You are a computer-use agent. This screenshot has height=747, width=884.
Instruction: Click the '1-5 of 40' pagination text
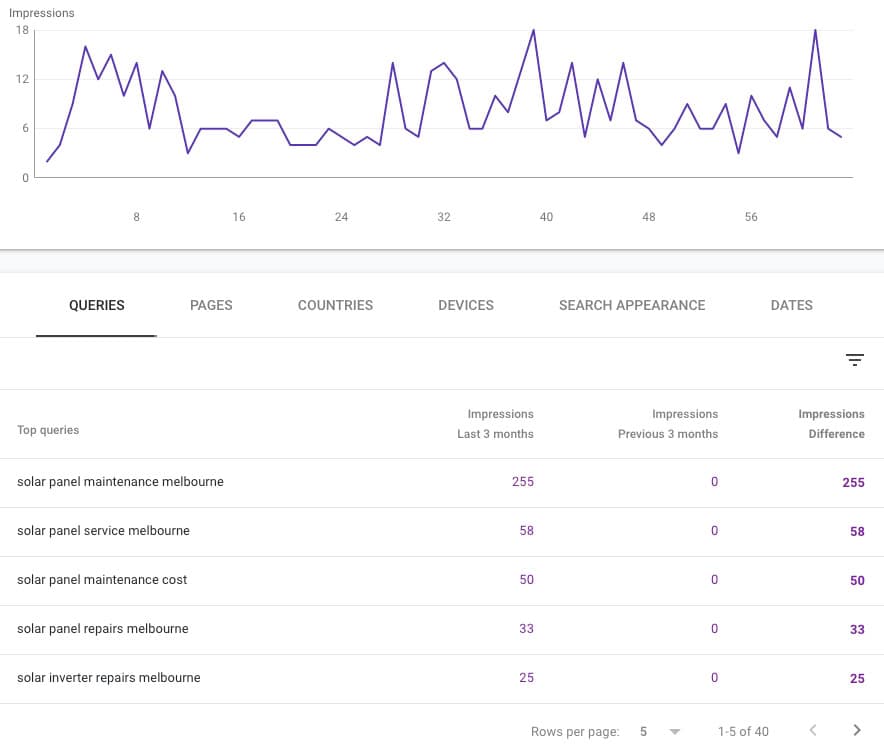(x=743, y=732)
